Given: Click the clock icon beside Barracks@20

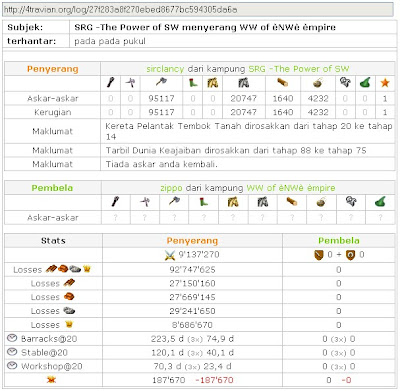Looking at the screenshot, I should pos(12,338).
